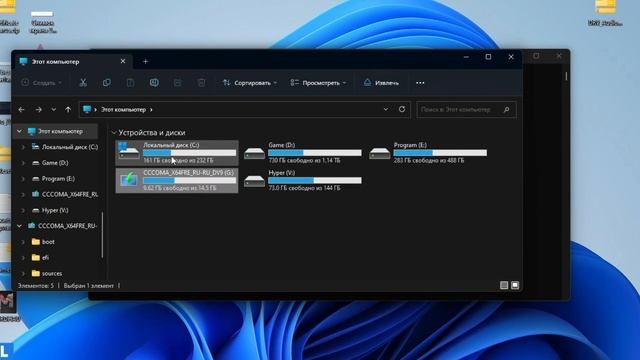Go back with the left arrow
This screenshot has height=360, width=640.
point(21,109)
